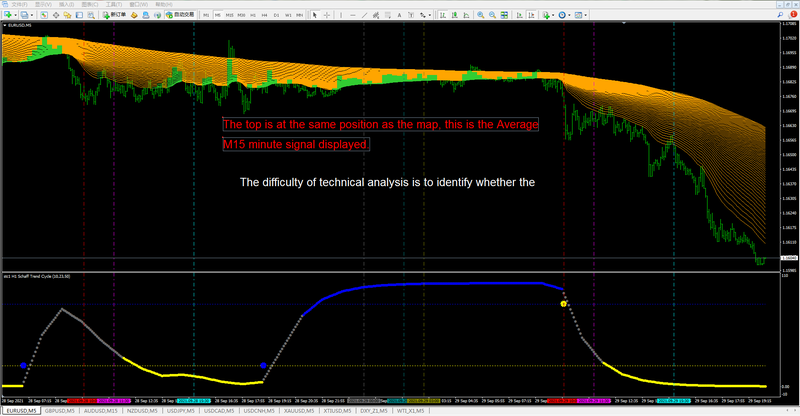Viewport: 800px width, 416px height.
Task: Select the arrow cursor tool
Action: [x=315, y=15]
